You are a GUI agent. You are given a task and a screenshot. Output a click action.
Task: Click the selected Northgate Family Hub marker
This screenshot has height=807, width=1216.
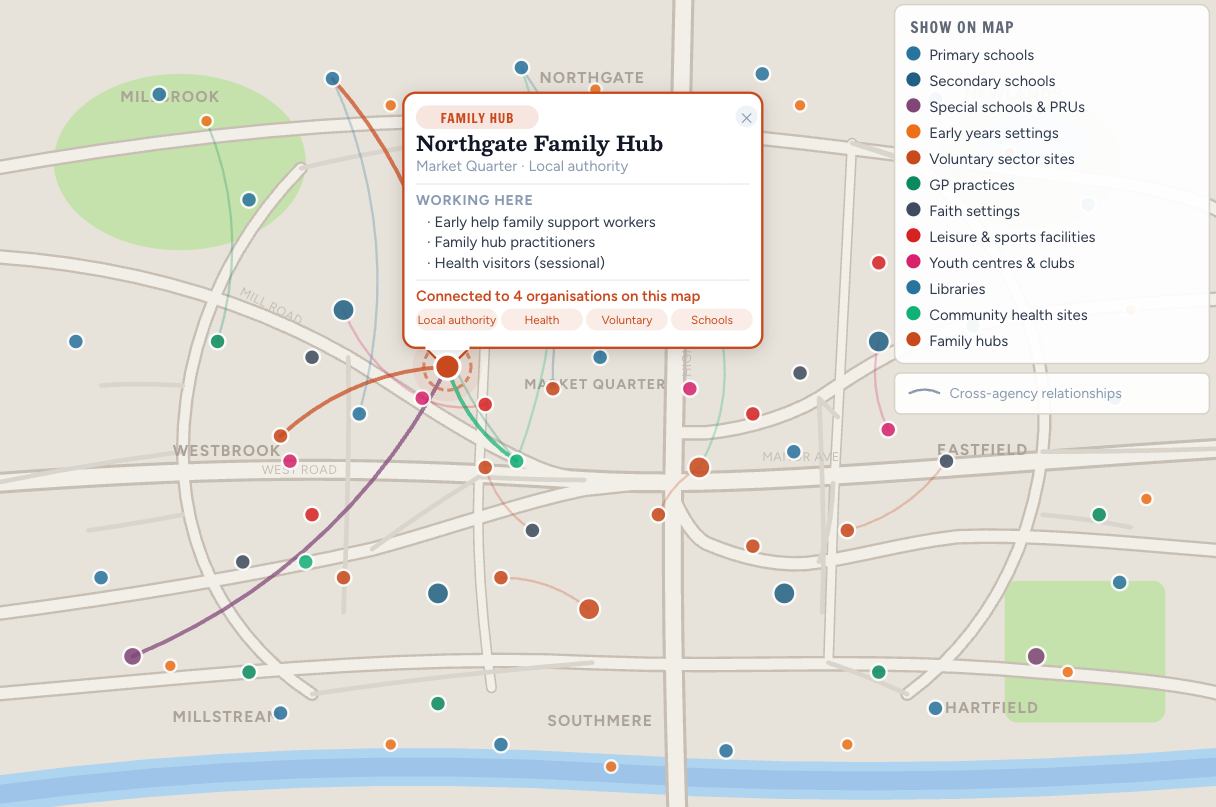pyautogui.click(x=447, y=367)
